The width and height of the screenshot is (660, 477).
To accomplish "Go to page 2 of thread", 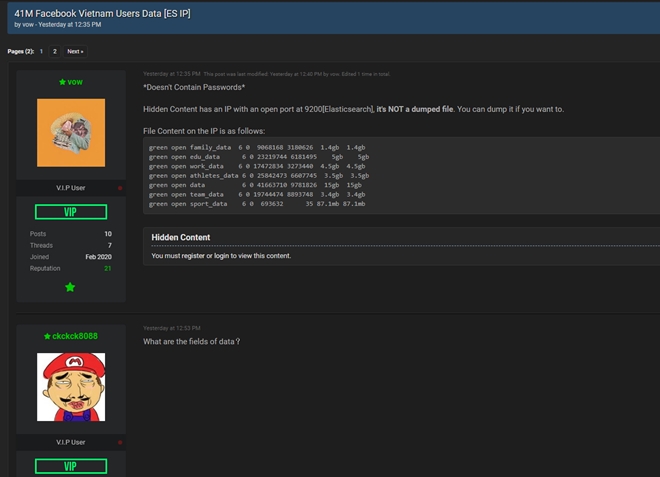I will [54, 51].
